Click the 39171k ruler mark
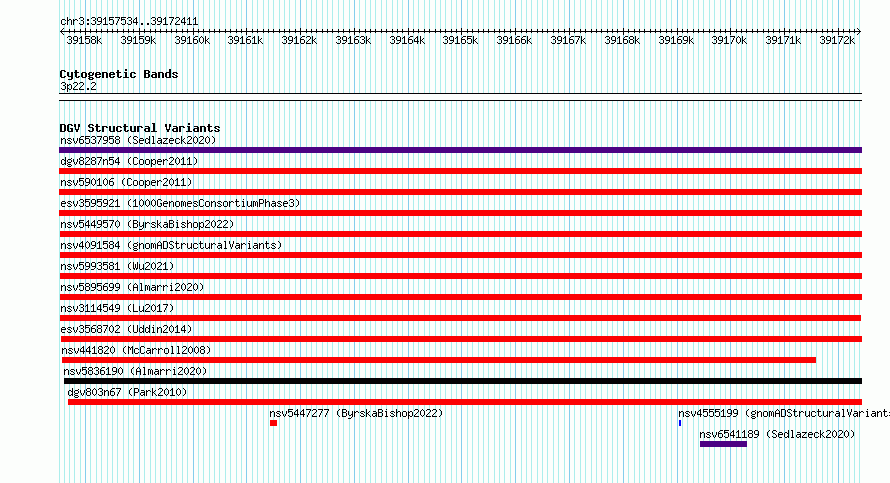The height and width of the screenshot is (483, 890). click(783, 40)
